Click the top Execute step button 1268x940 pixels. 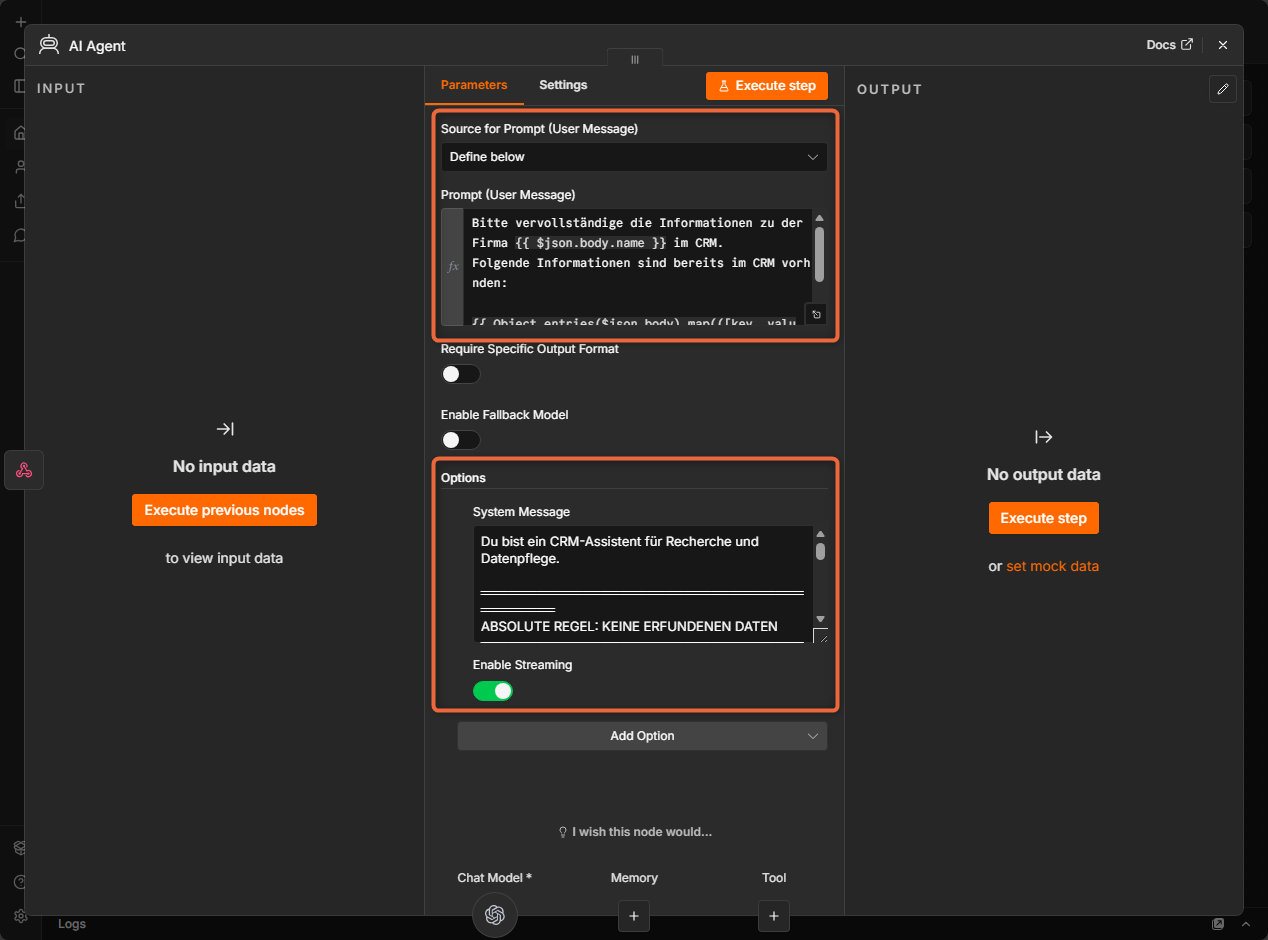point(767,86)
